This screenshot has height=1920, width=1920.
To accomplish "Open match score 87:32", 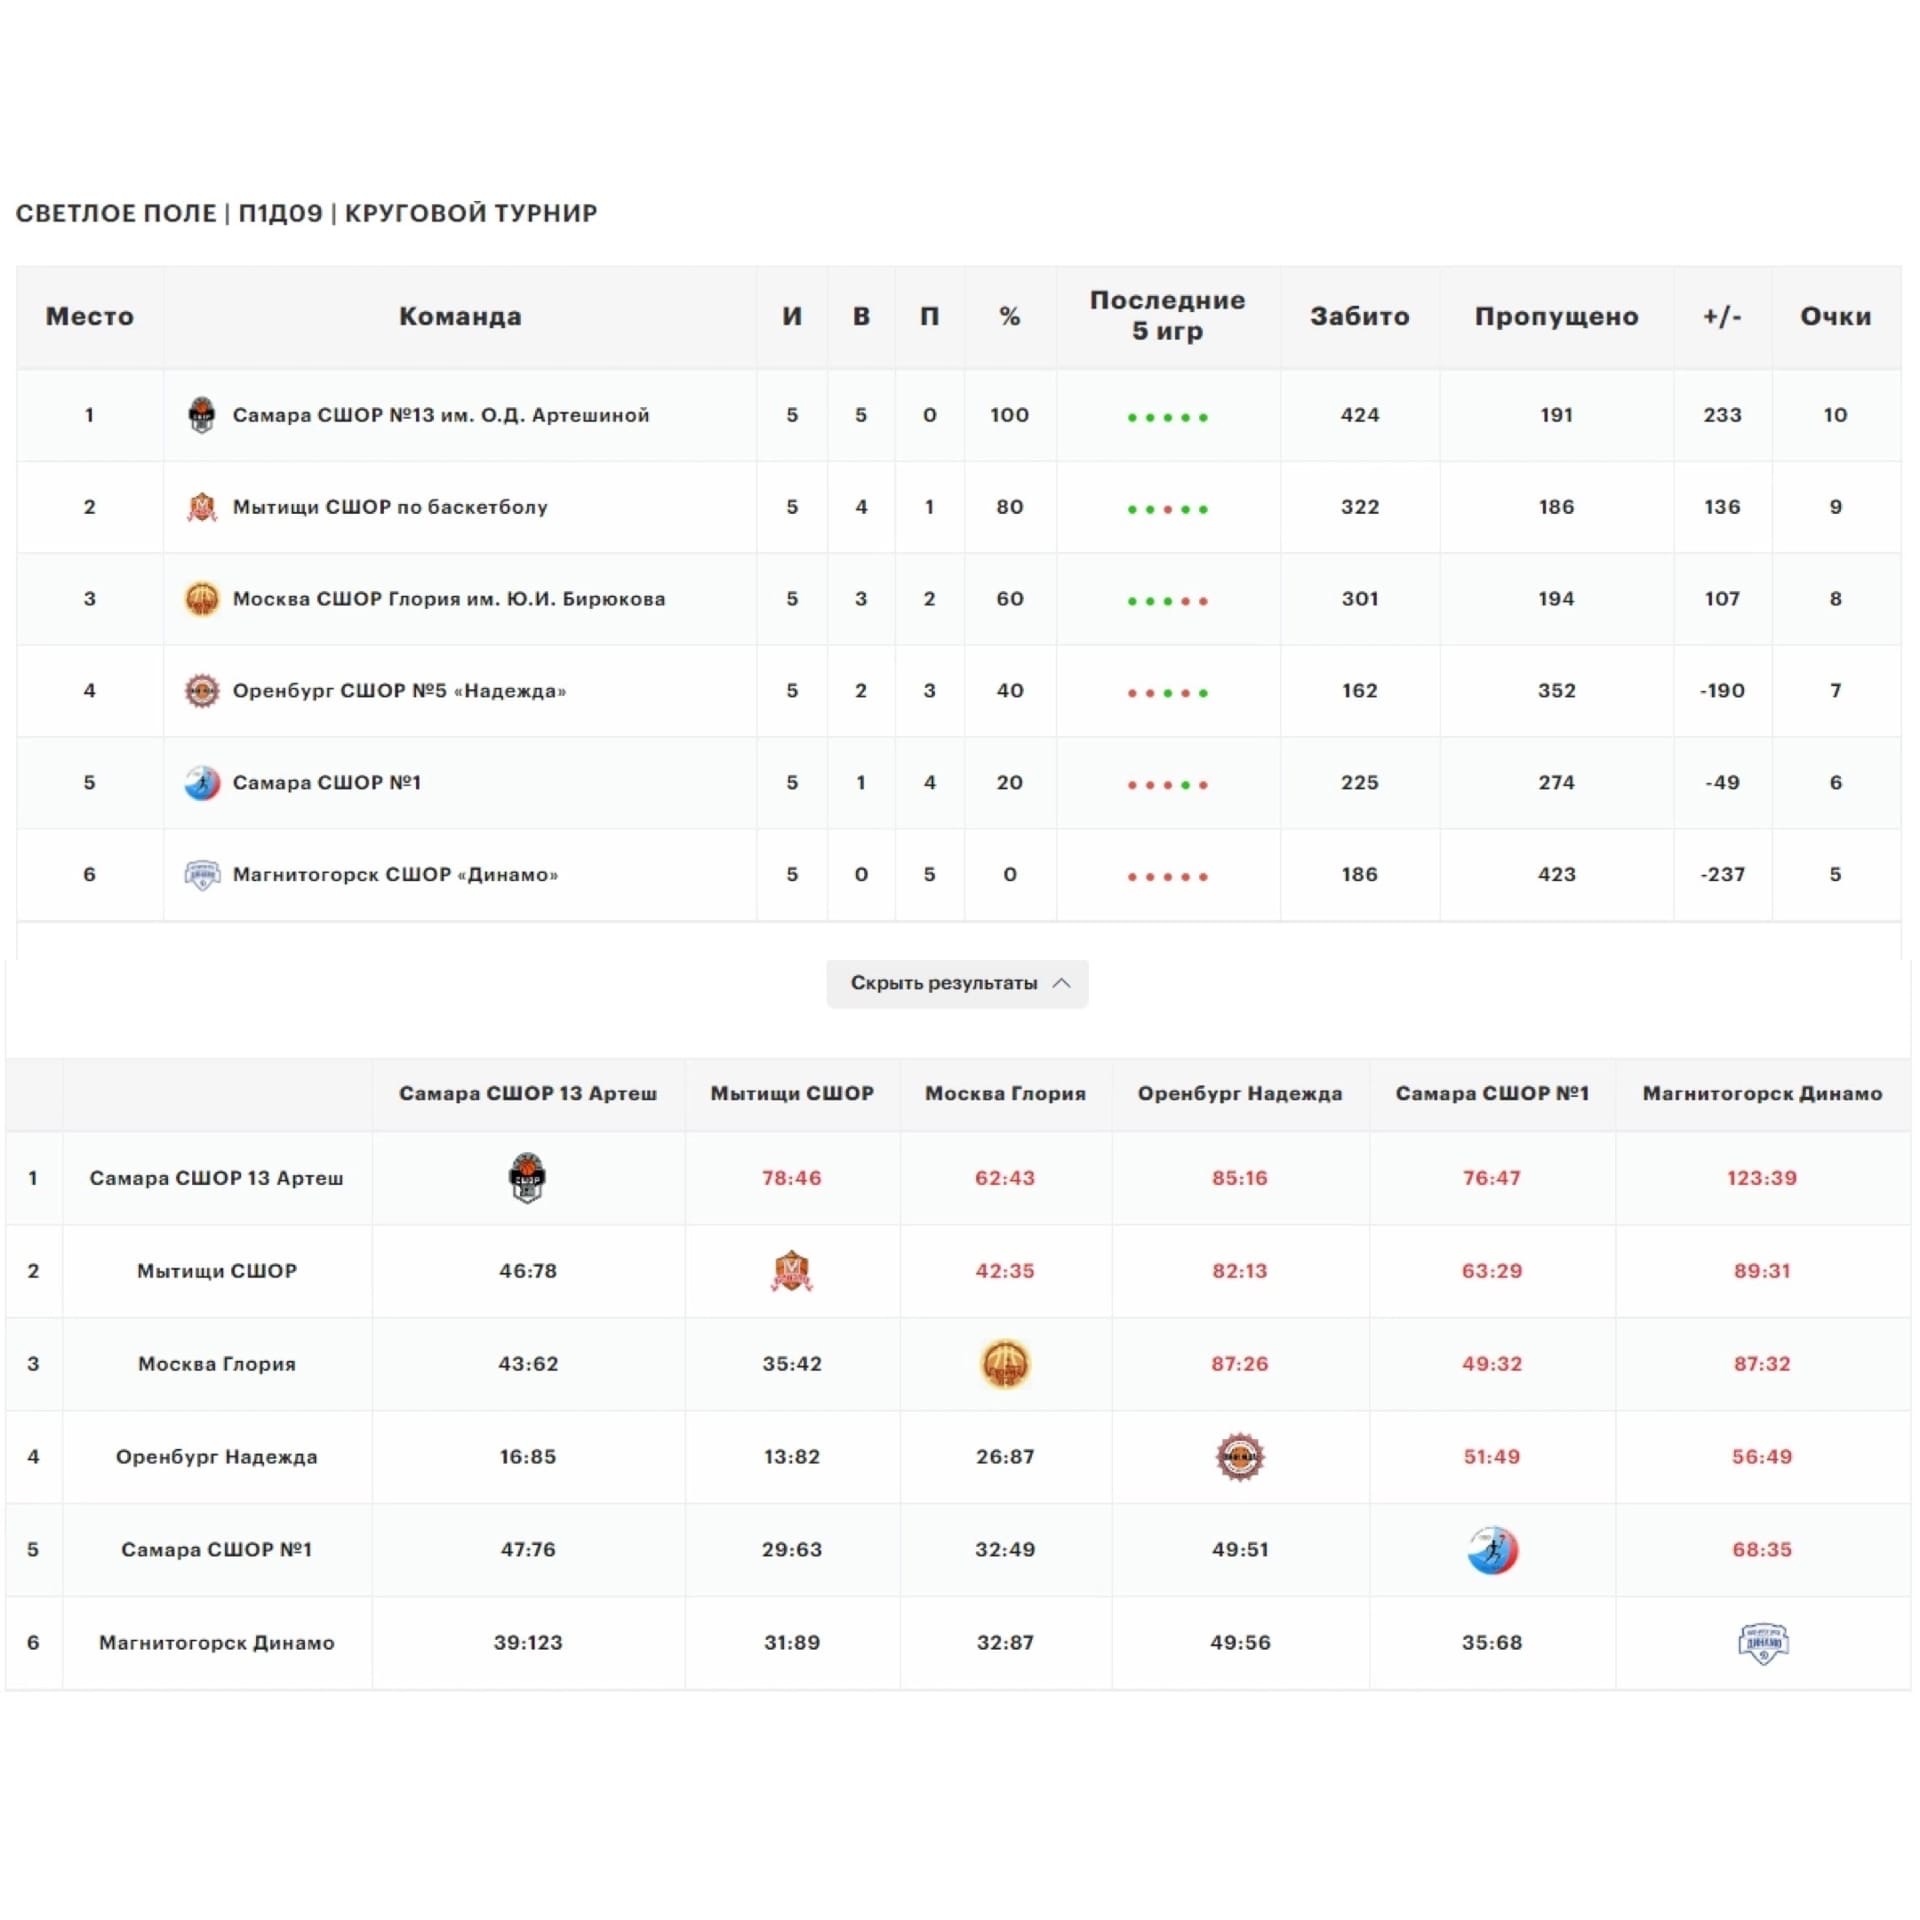I will pyautogui.click(x=1762, y=1365).
